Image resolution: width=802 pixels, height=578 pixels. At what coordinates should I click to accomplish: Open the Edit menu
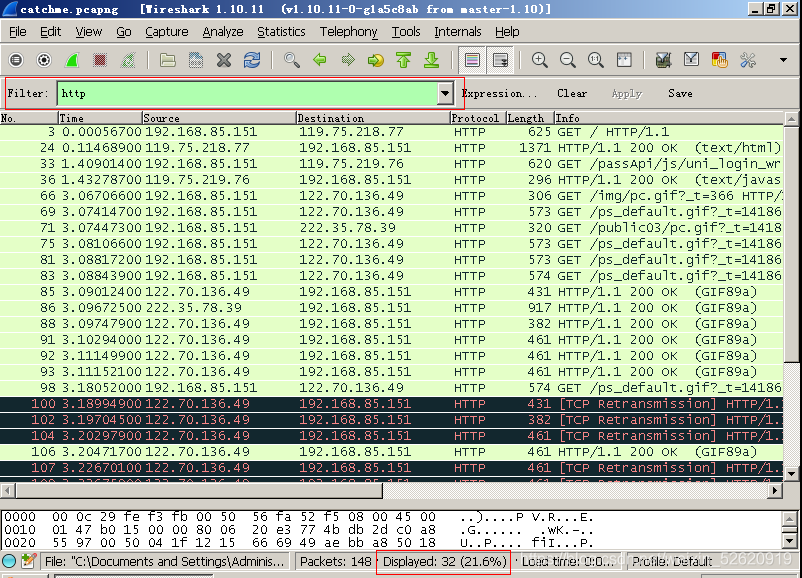point(50,32)
